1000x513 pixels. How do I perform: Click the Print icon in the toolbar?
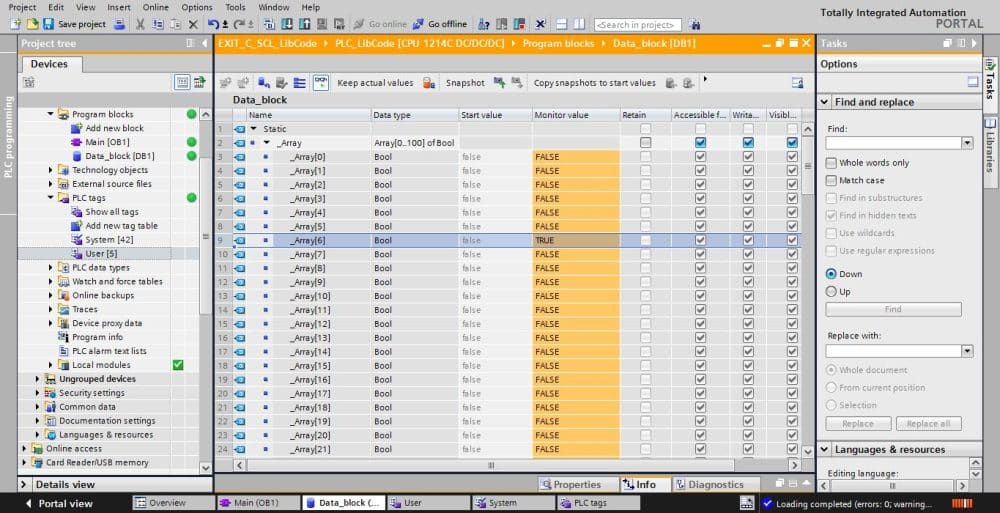point(119,24)
